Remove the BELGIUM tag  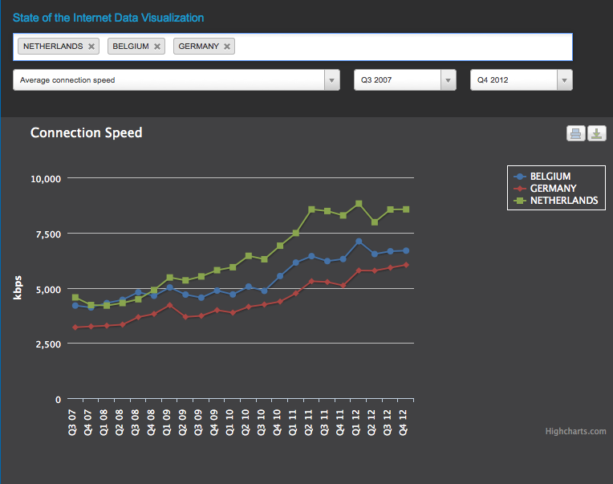157,46
